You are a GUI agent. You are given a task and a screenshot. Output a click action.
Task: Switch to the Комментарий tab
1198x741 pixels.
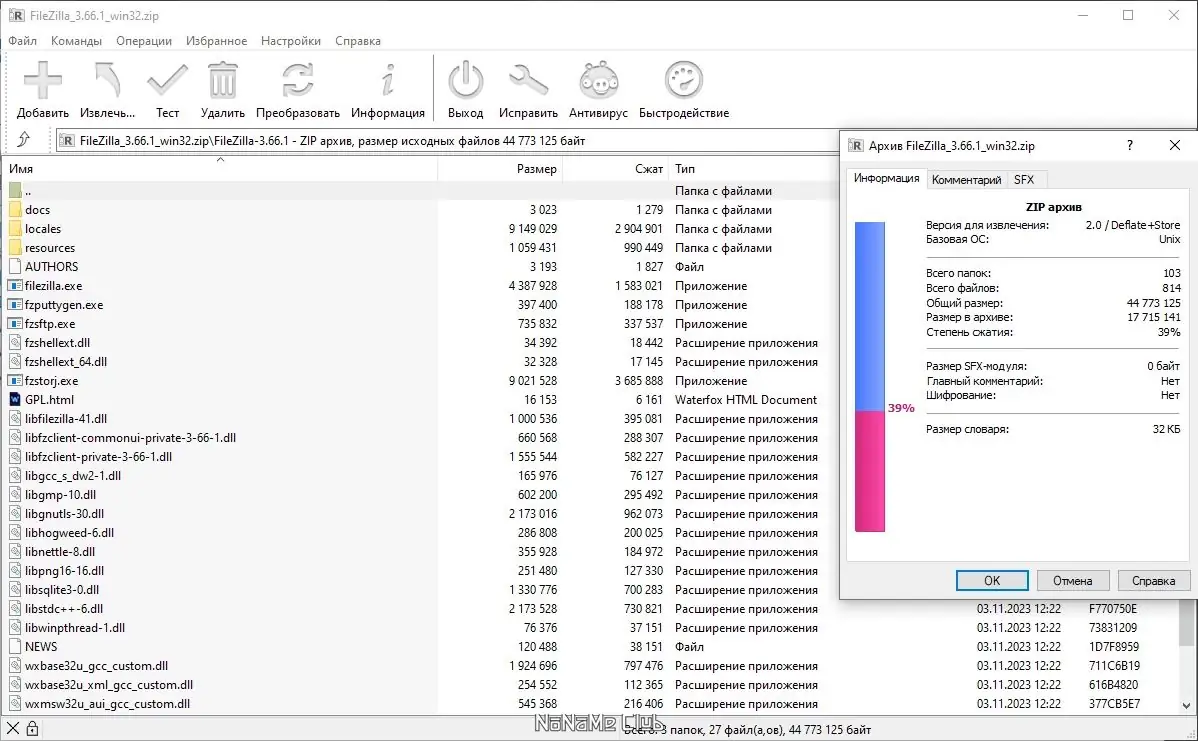[966, 180]
